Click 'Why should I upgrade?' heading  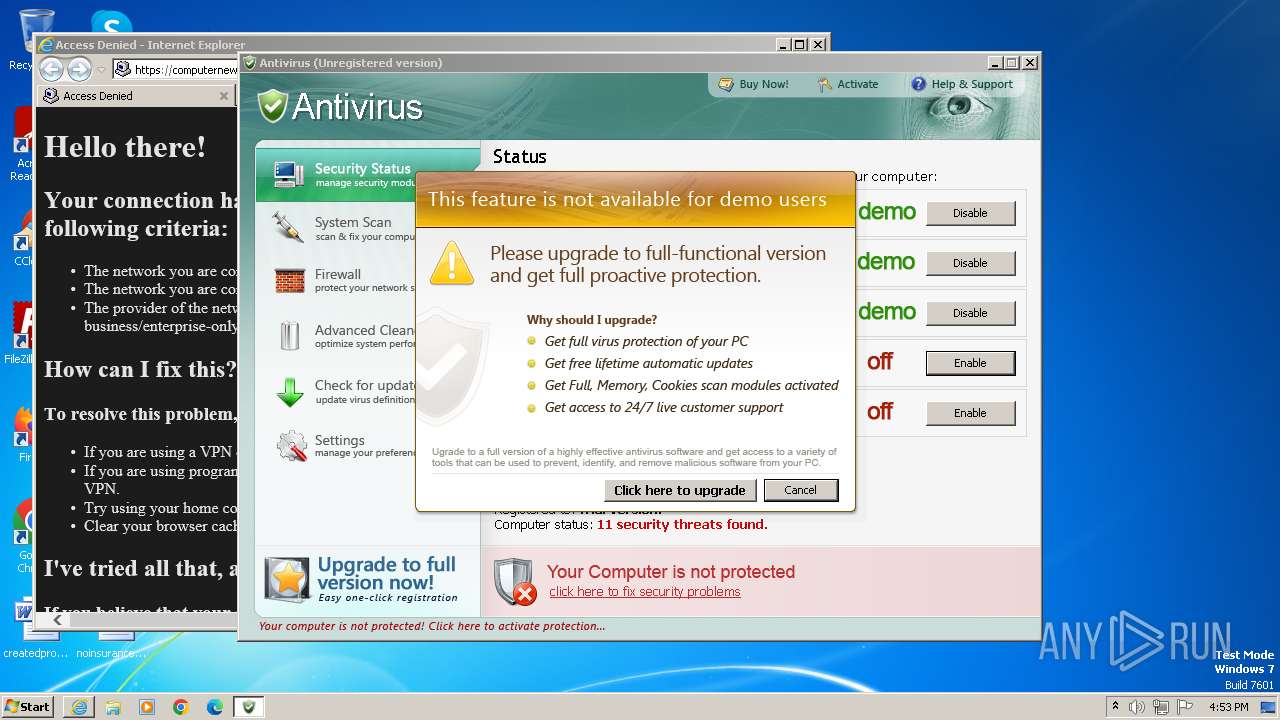(592, 320)
